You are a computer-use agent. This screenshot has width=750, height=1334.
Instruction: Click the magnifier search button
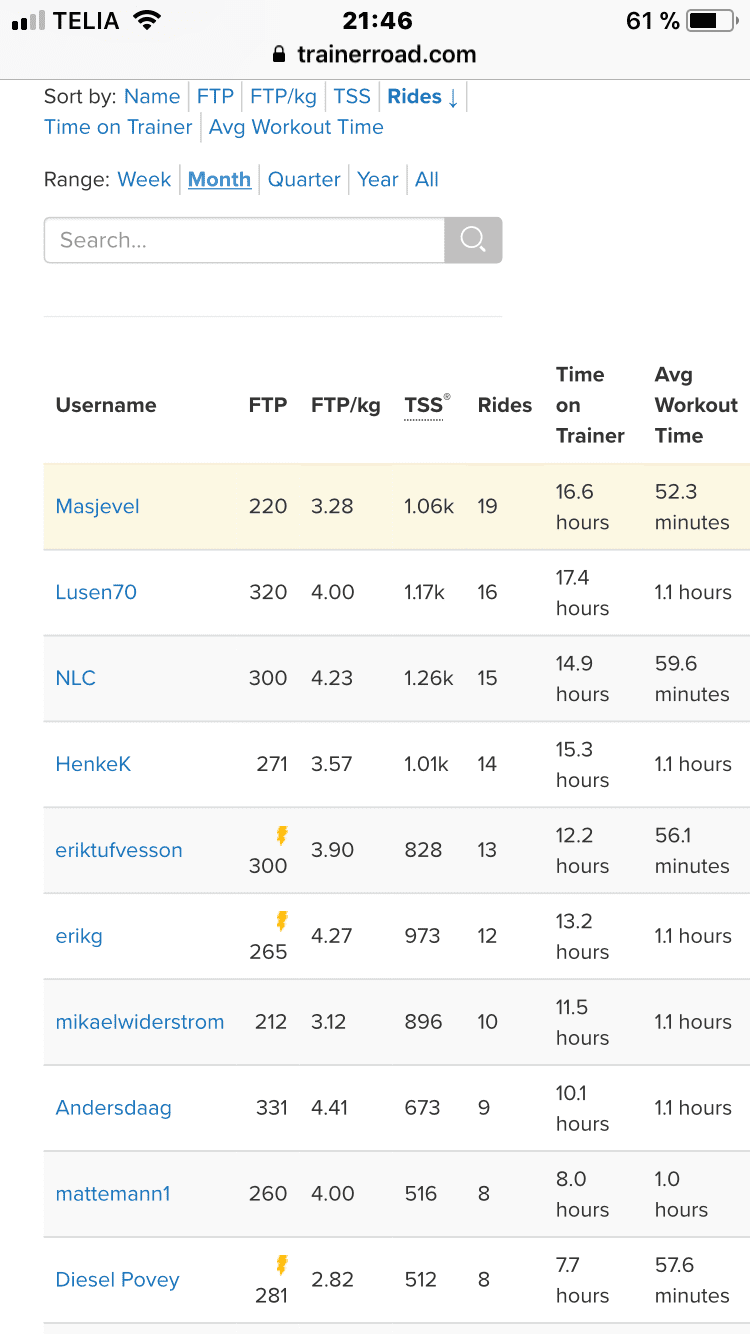473,240
